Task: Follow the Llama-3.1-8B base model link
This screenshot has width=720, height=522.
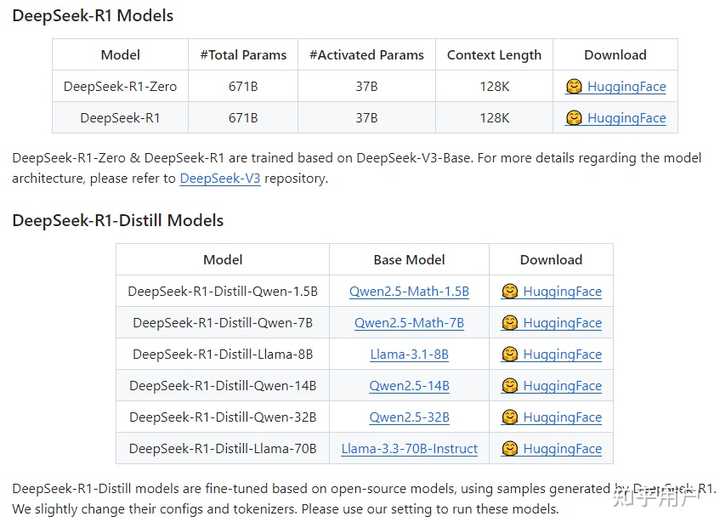Action: coord(409,354)
